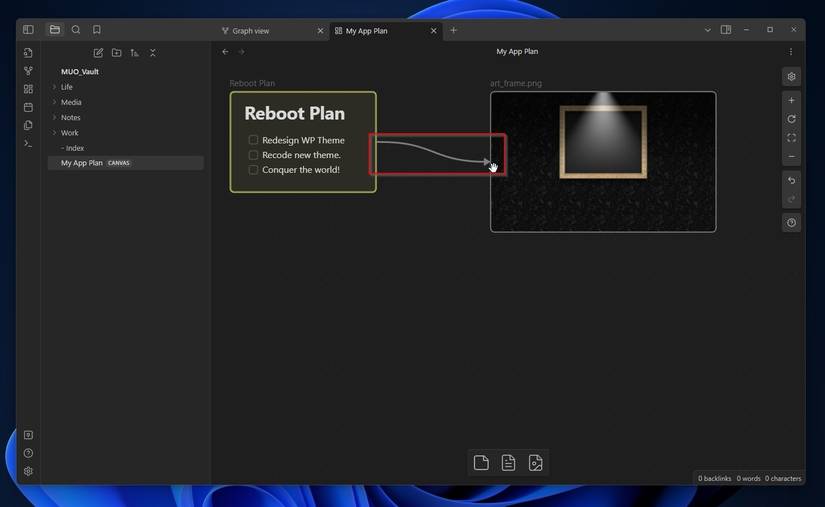Add note from vault to canvas
The height and width of the screenshot is (507, 825).
508,463
